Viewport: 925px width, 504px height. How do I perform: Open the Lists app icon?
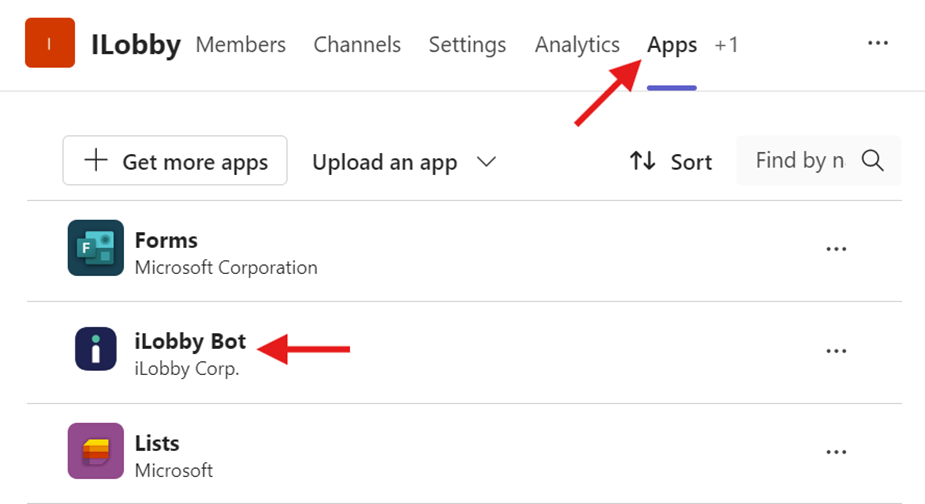96,450
